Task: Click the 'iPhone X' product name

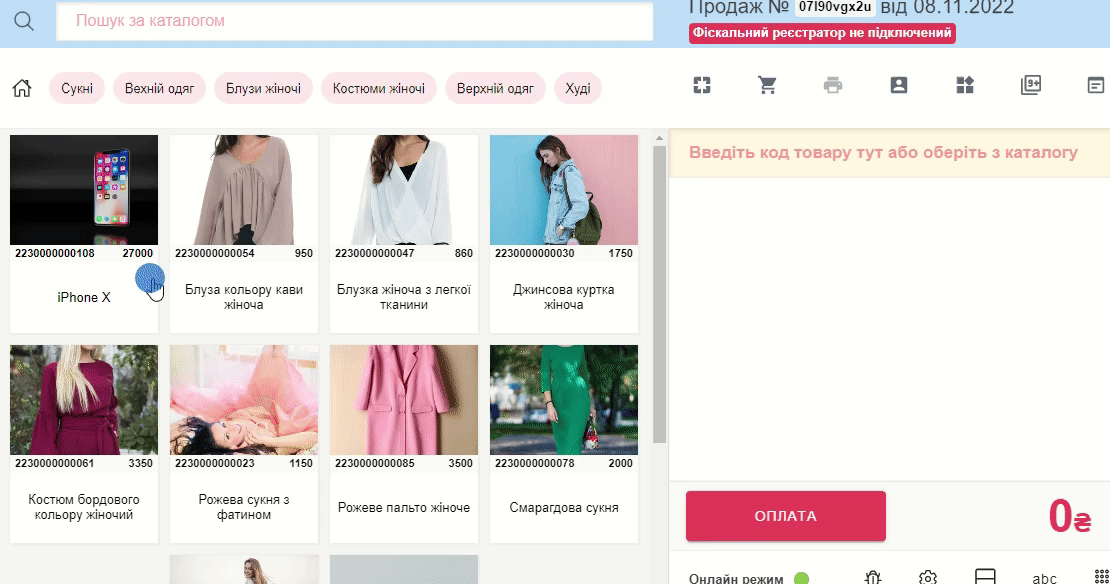Action: pos(84,297)
